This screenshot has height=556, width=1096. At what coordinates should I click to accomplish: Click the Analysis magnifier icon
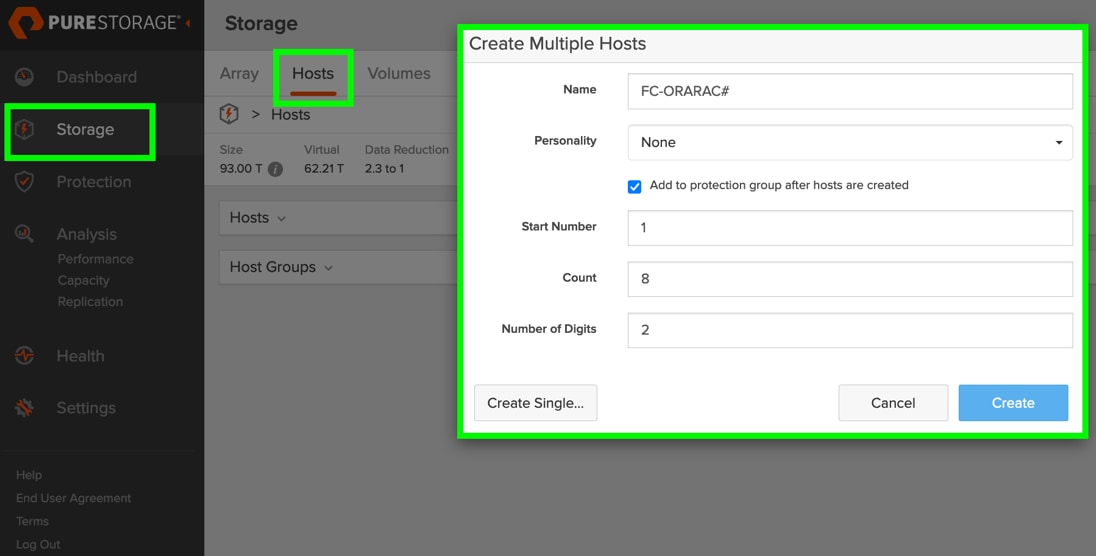(x=25, y=234)
